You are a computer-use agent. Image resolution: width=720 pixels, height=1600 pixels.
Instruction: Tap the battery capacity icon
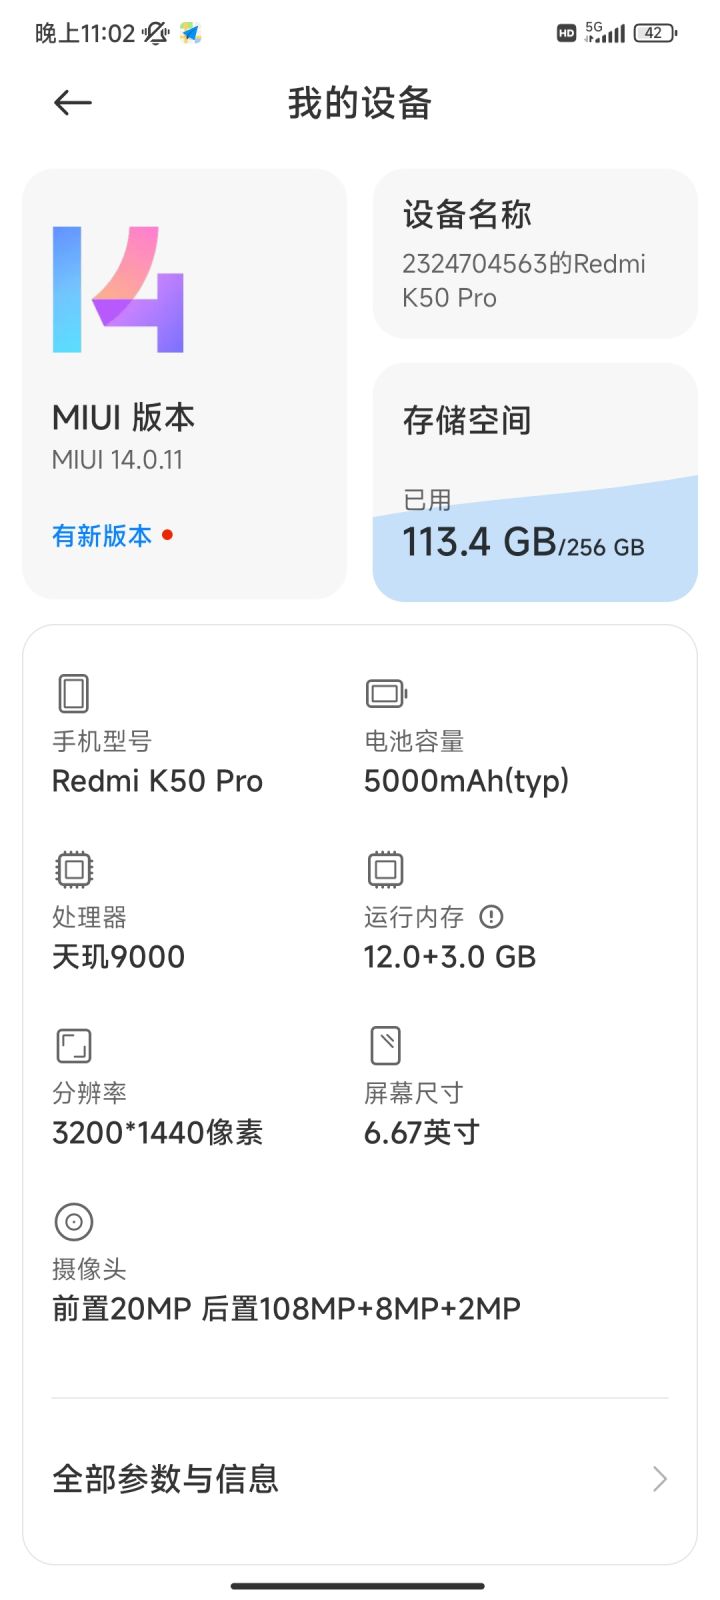386,693
